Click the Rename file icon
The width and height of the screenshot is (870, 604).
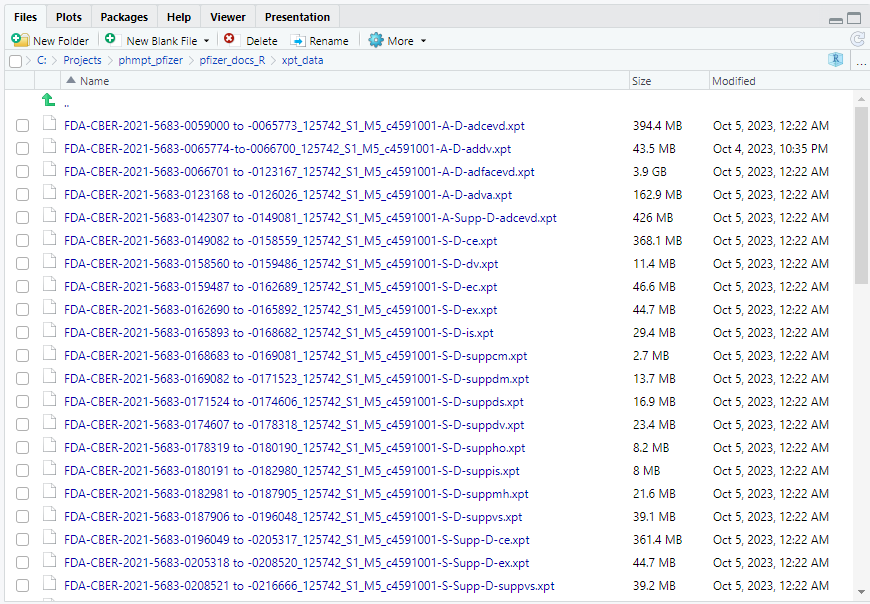coord(298,40)
